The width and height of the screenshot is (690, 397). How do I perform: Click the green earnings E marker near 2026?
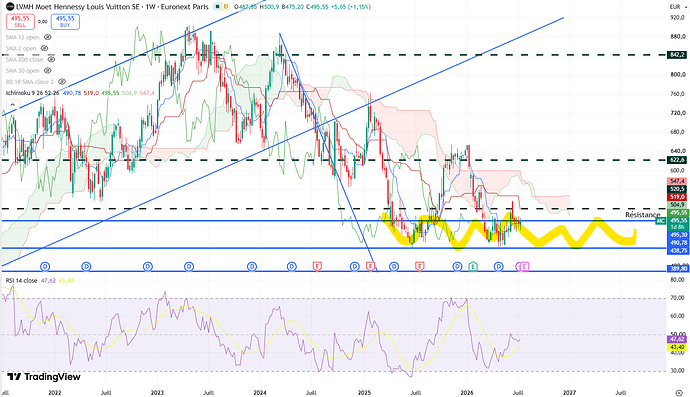pos(473,266)
